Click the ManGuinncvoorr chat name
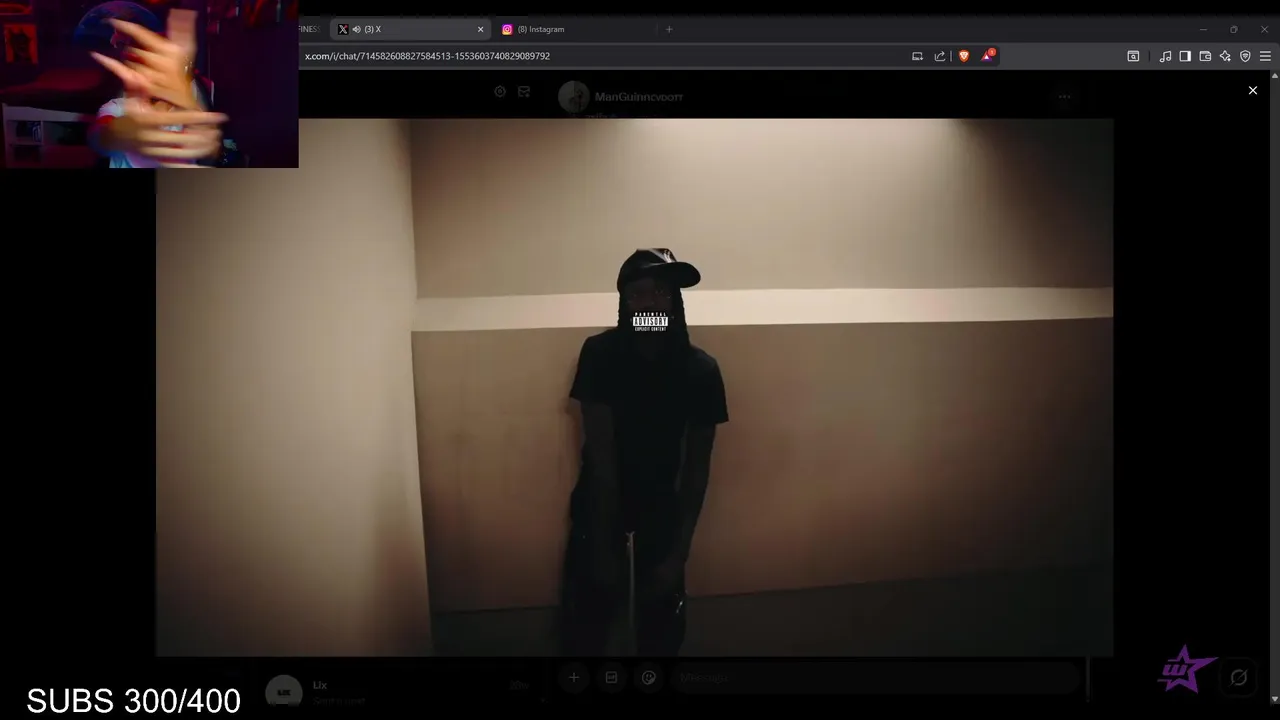Viewport: 1280px width, 720px height. click(638, 97)
